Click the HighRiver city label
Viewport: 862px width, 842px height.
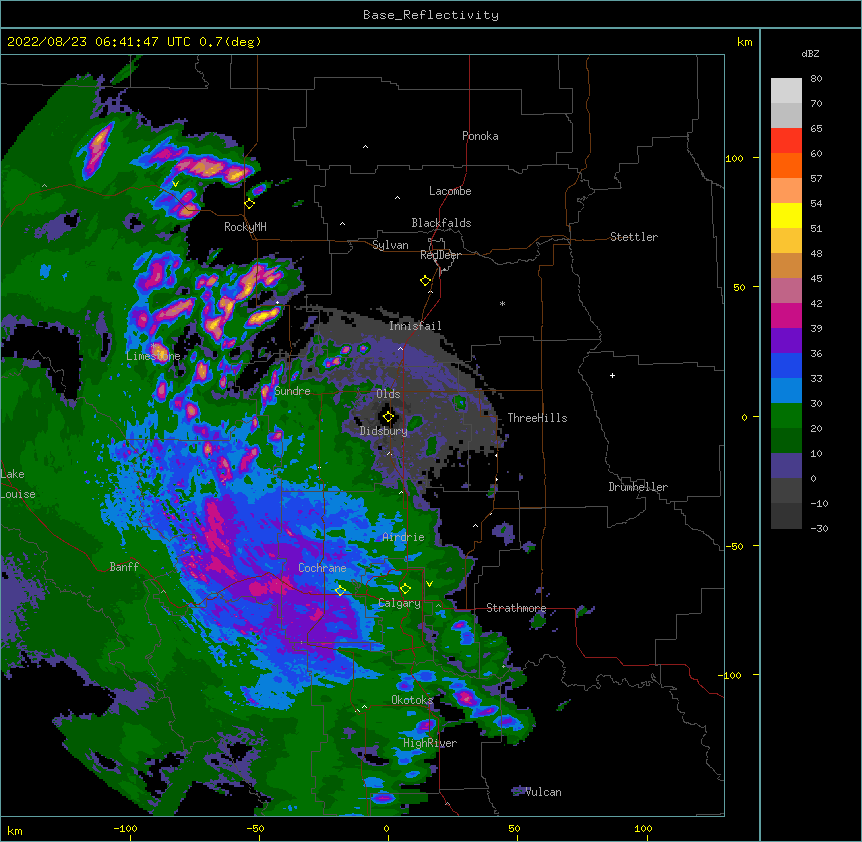click(430, 743)
